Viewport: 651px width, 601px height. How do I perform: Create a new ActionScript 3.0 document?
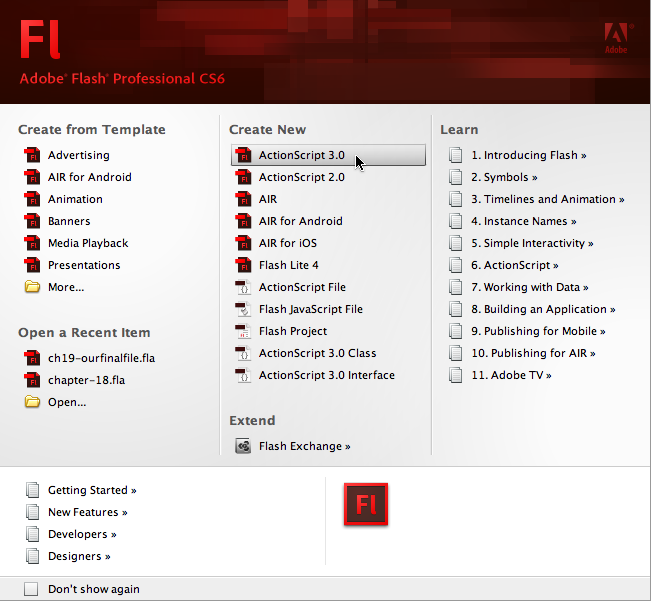pos(301,155)
